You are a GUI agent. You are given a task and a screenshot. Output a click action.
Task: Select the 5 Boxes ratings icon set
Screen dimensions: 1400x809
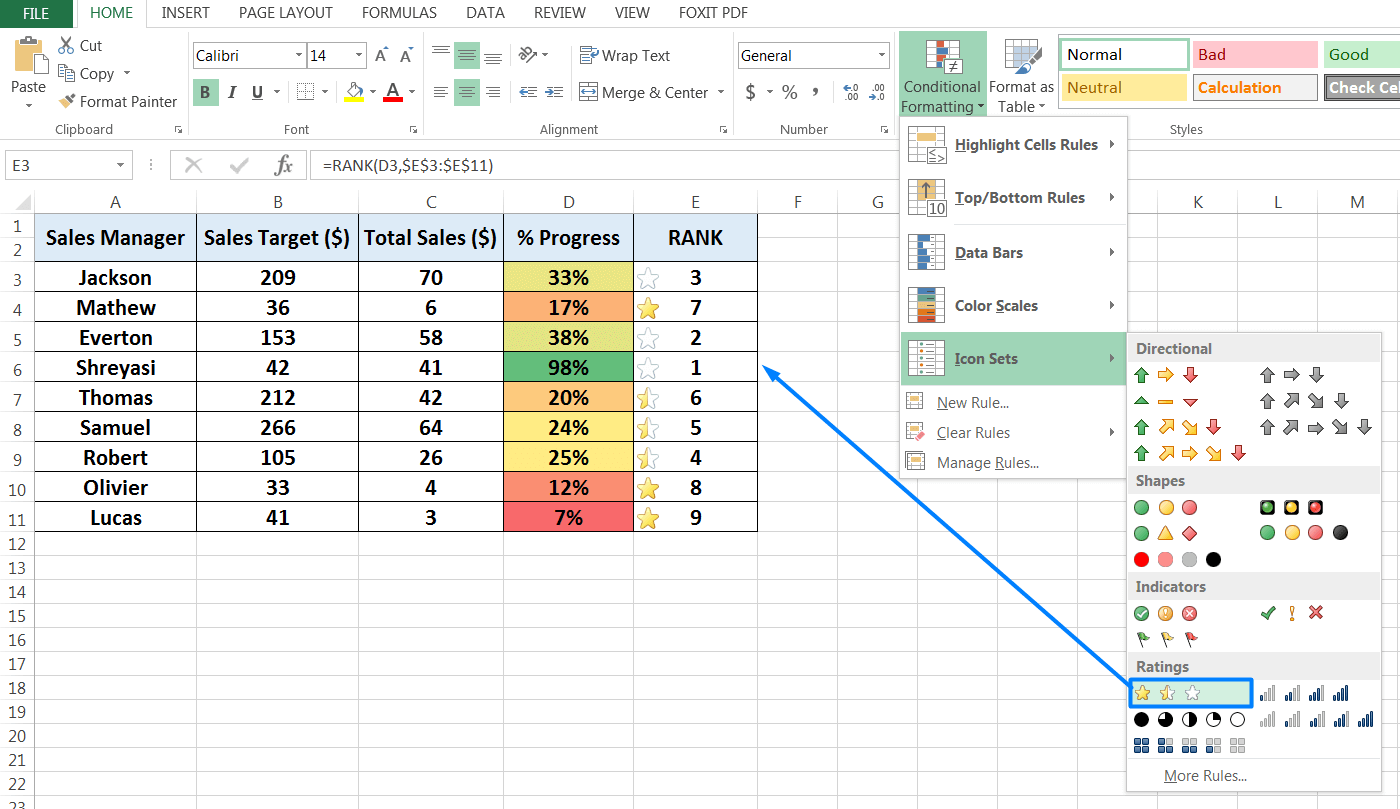1190,745
